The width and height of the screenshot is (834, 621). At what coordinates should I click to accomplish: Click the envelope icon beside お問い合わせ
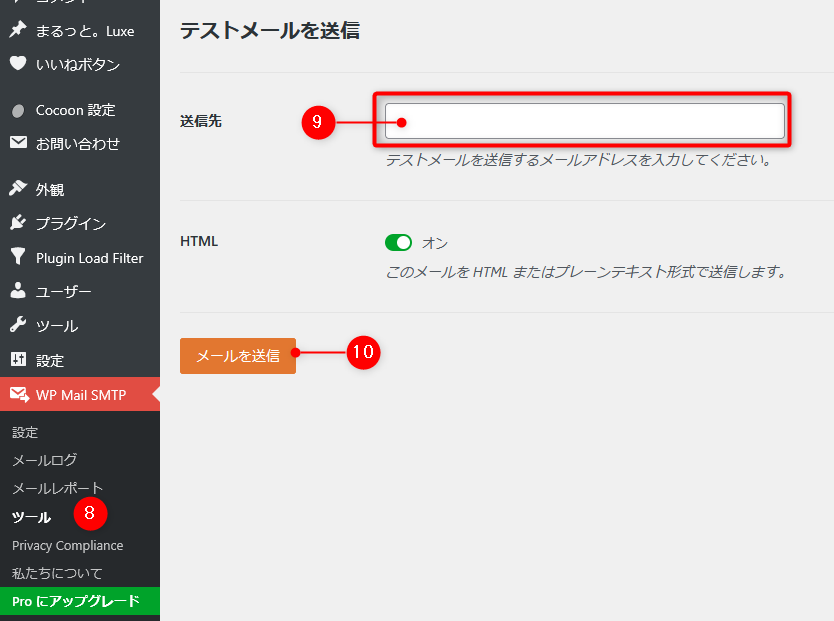(x=18, y=142)
